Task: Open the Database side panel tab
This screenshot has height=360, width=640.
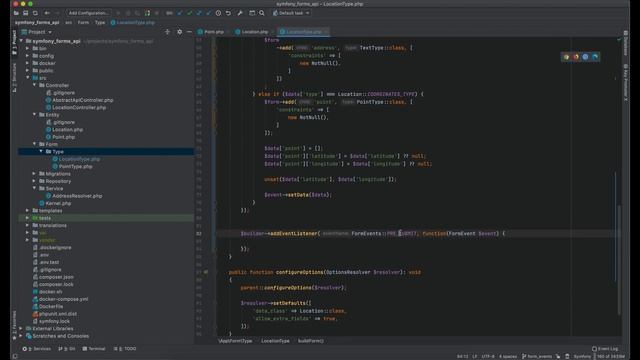Action: tap(625, 43)
